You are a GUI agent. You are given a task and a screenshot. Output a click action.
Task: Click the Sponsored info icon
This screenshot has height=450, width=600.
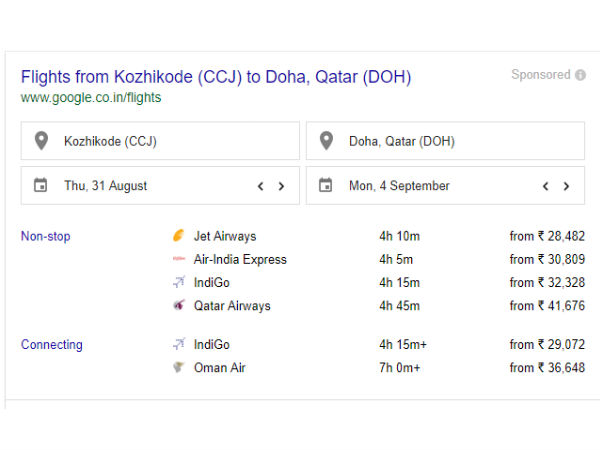(x=580, y=75)
